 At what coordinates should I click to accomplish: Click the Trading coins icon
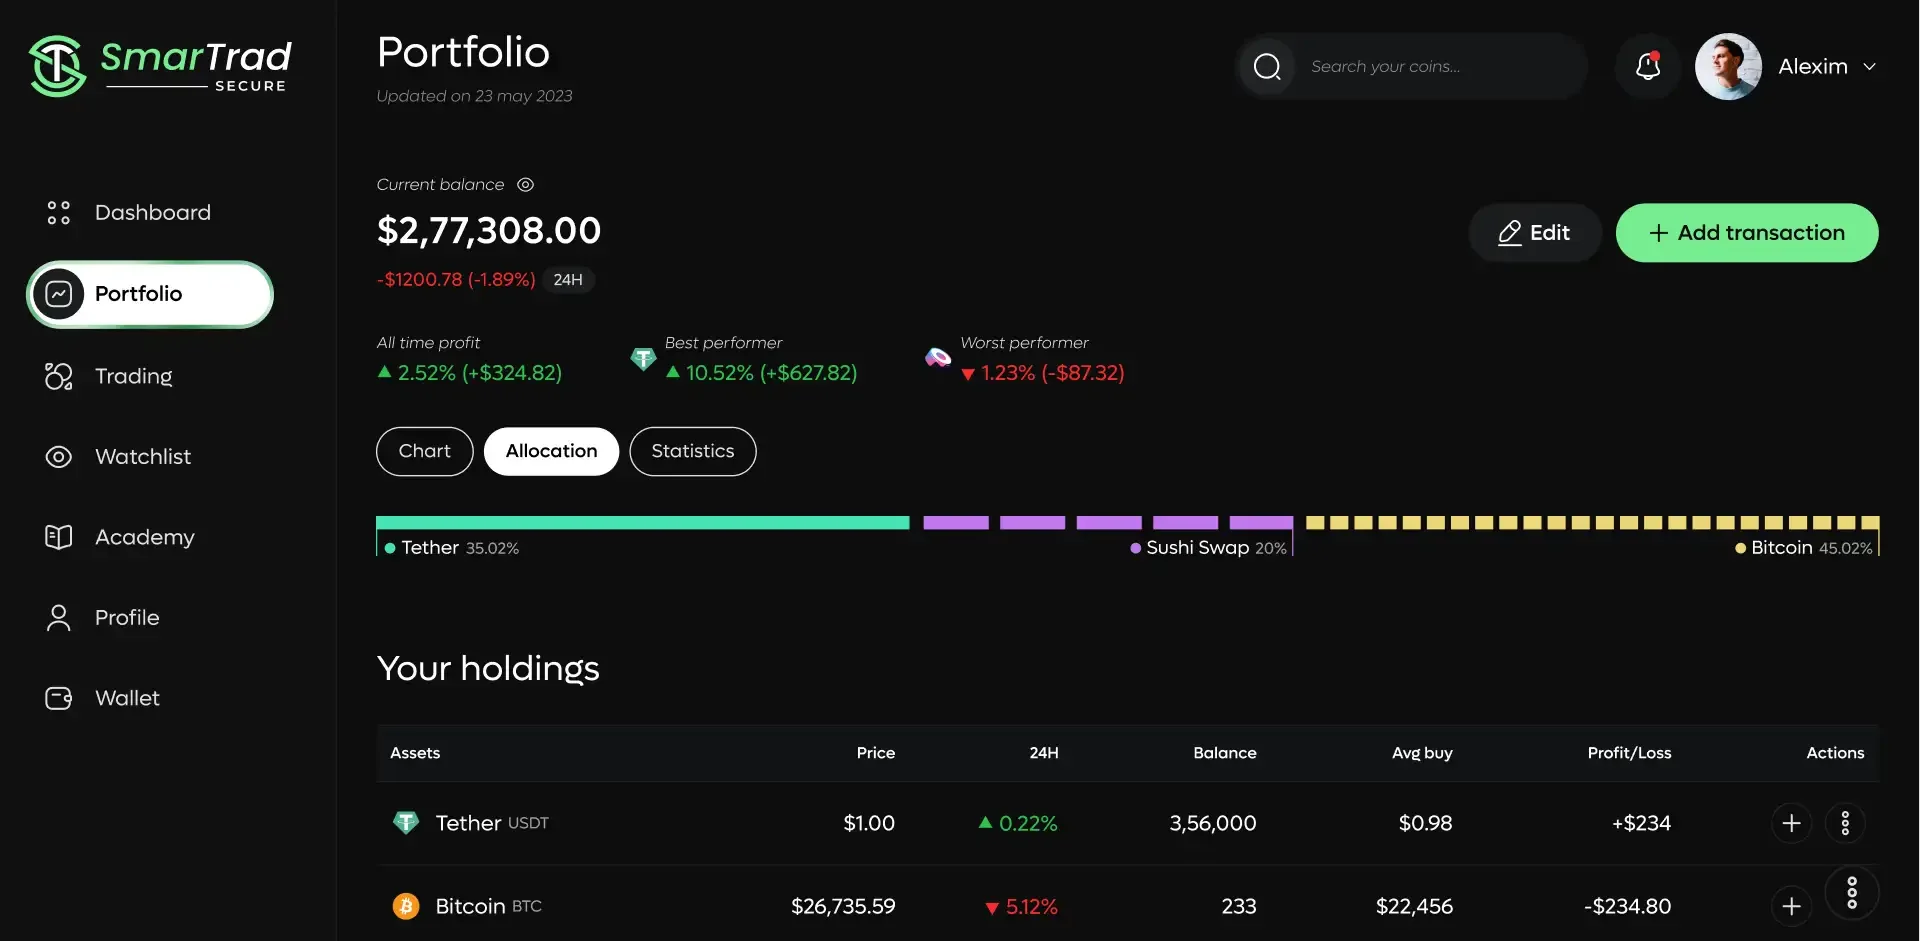pos(59,376)
